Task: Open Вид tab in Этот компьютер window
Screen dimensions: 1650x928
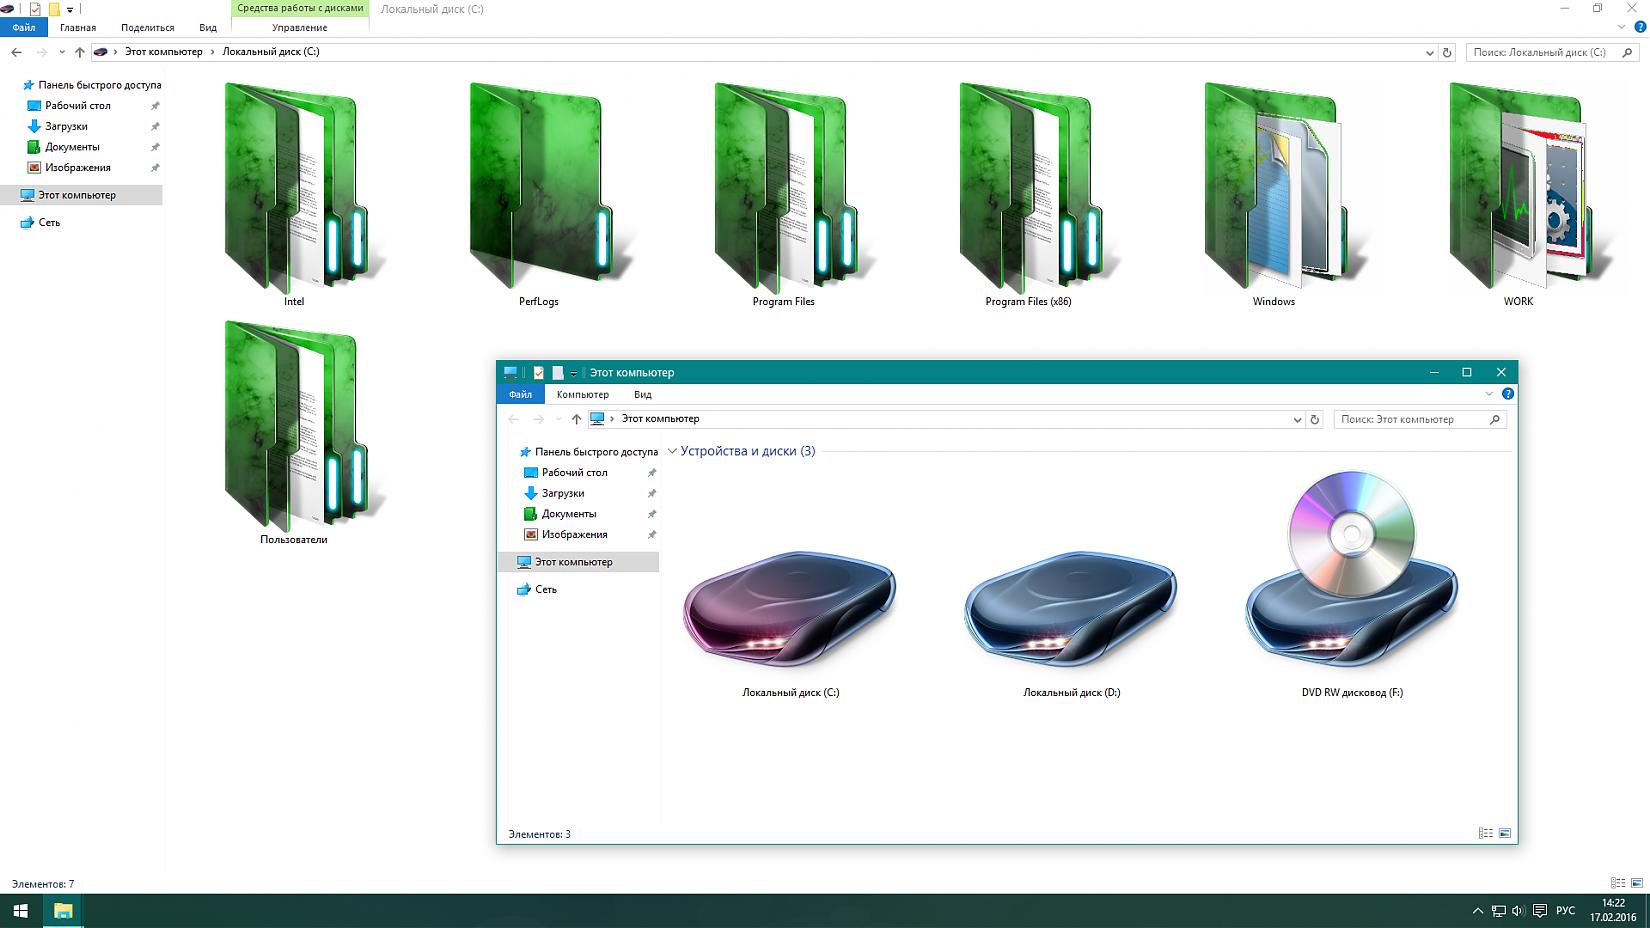Action: click(x=643, y=394)
